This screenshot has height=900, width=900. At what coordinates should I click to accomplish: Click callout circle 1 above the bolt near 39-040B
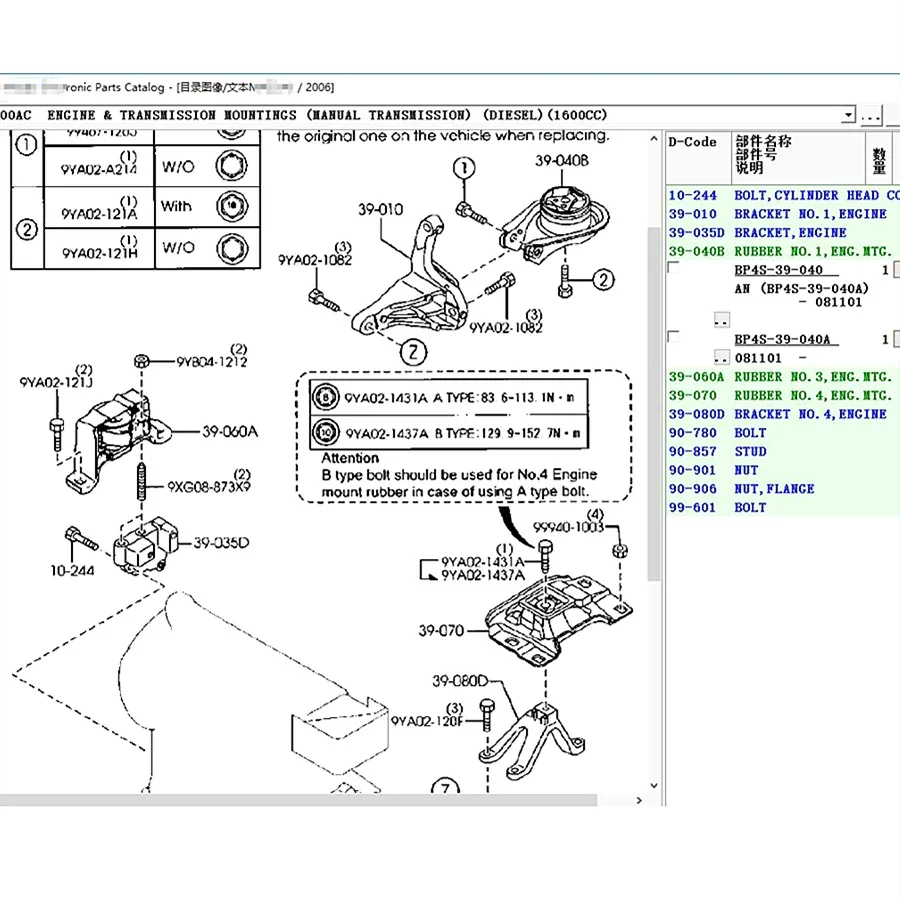point(464,168)
